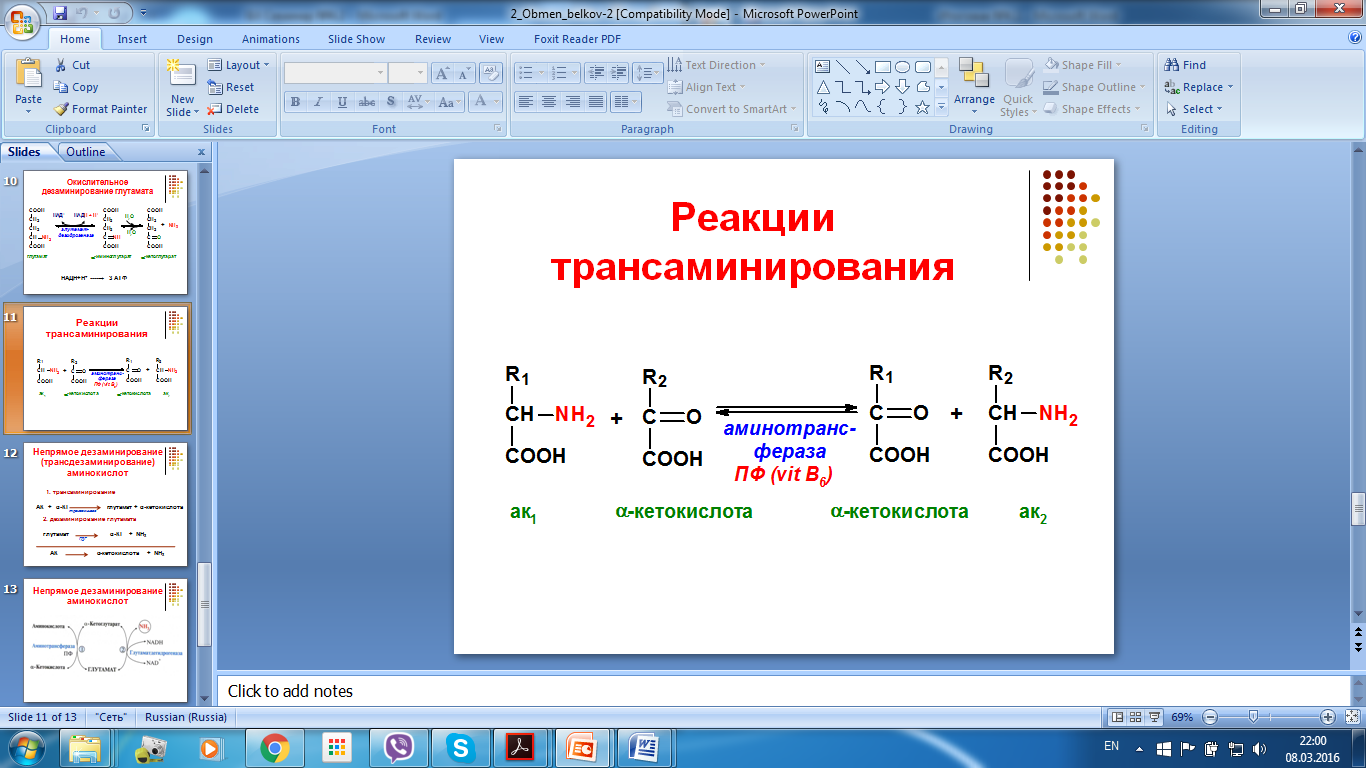Launch Skype from the taskbar

pyautogui.click(x=460, y=747)
